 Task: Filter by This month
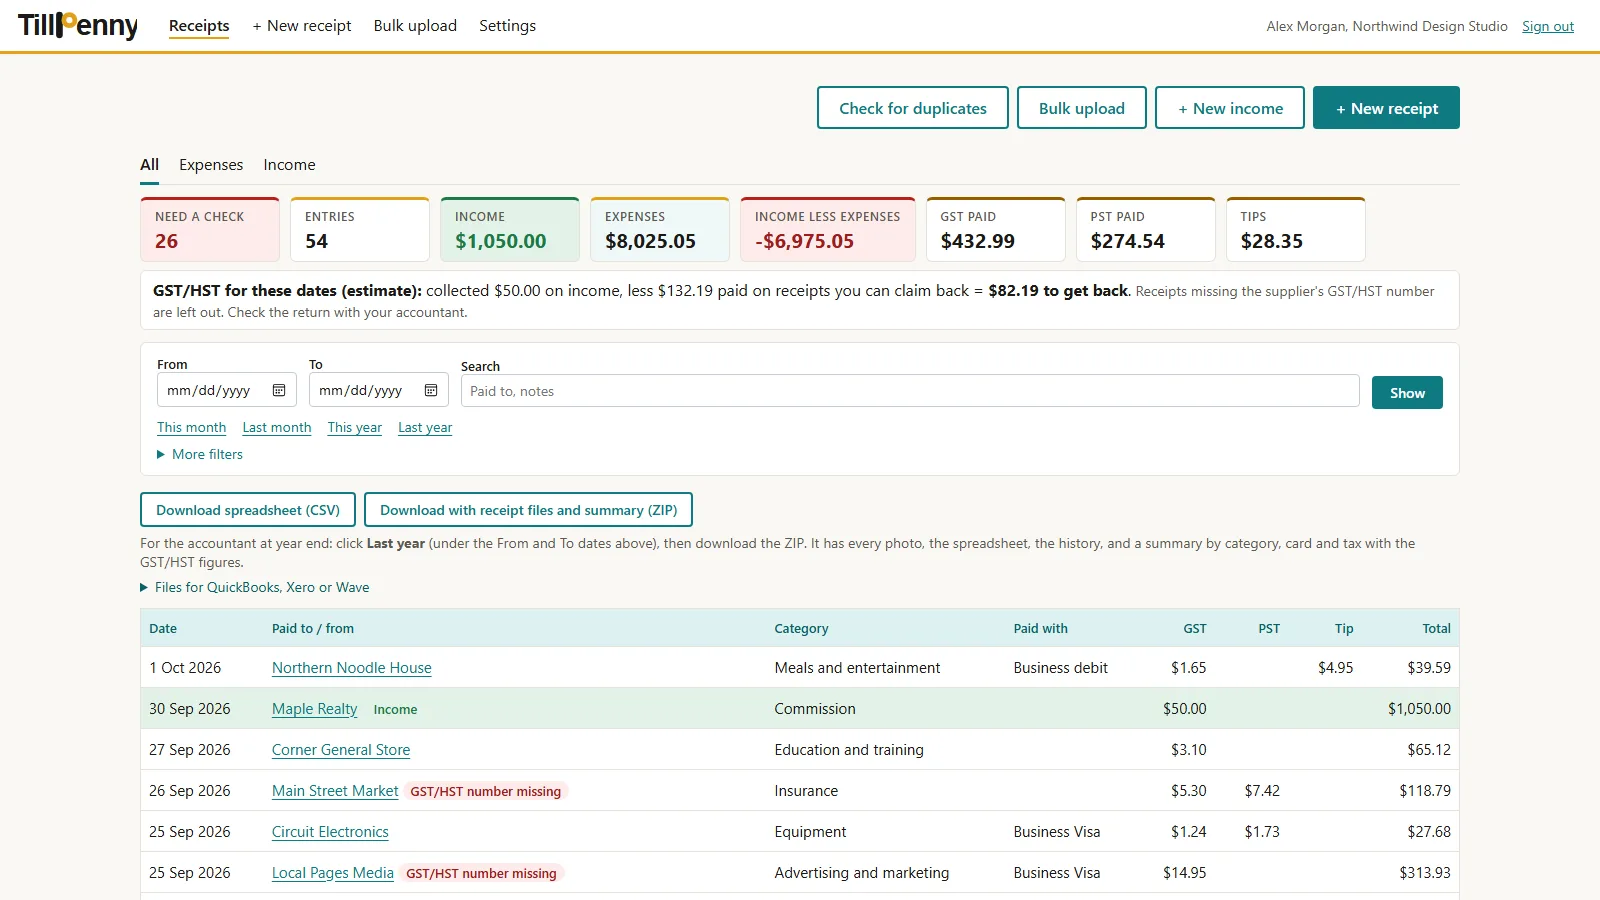[x=192, y=427]
